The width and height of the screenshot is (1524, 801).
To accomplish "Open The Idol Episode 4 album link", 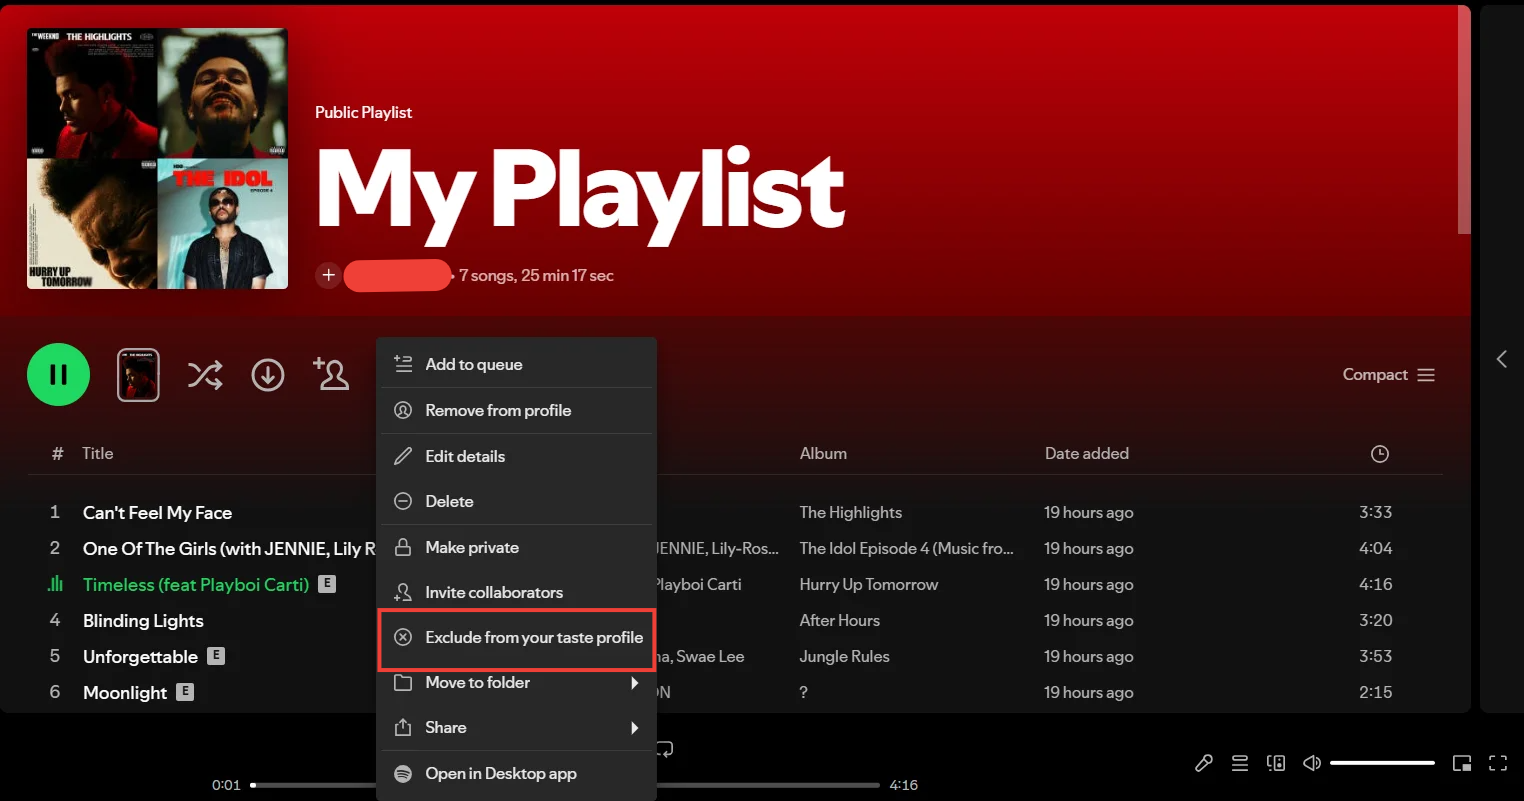I will tap(906, 548).
